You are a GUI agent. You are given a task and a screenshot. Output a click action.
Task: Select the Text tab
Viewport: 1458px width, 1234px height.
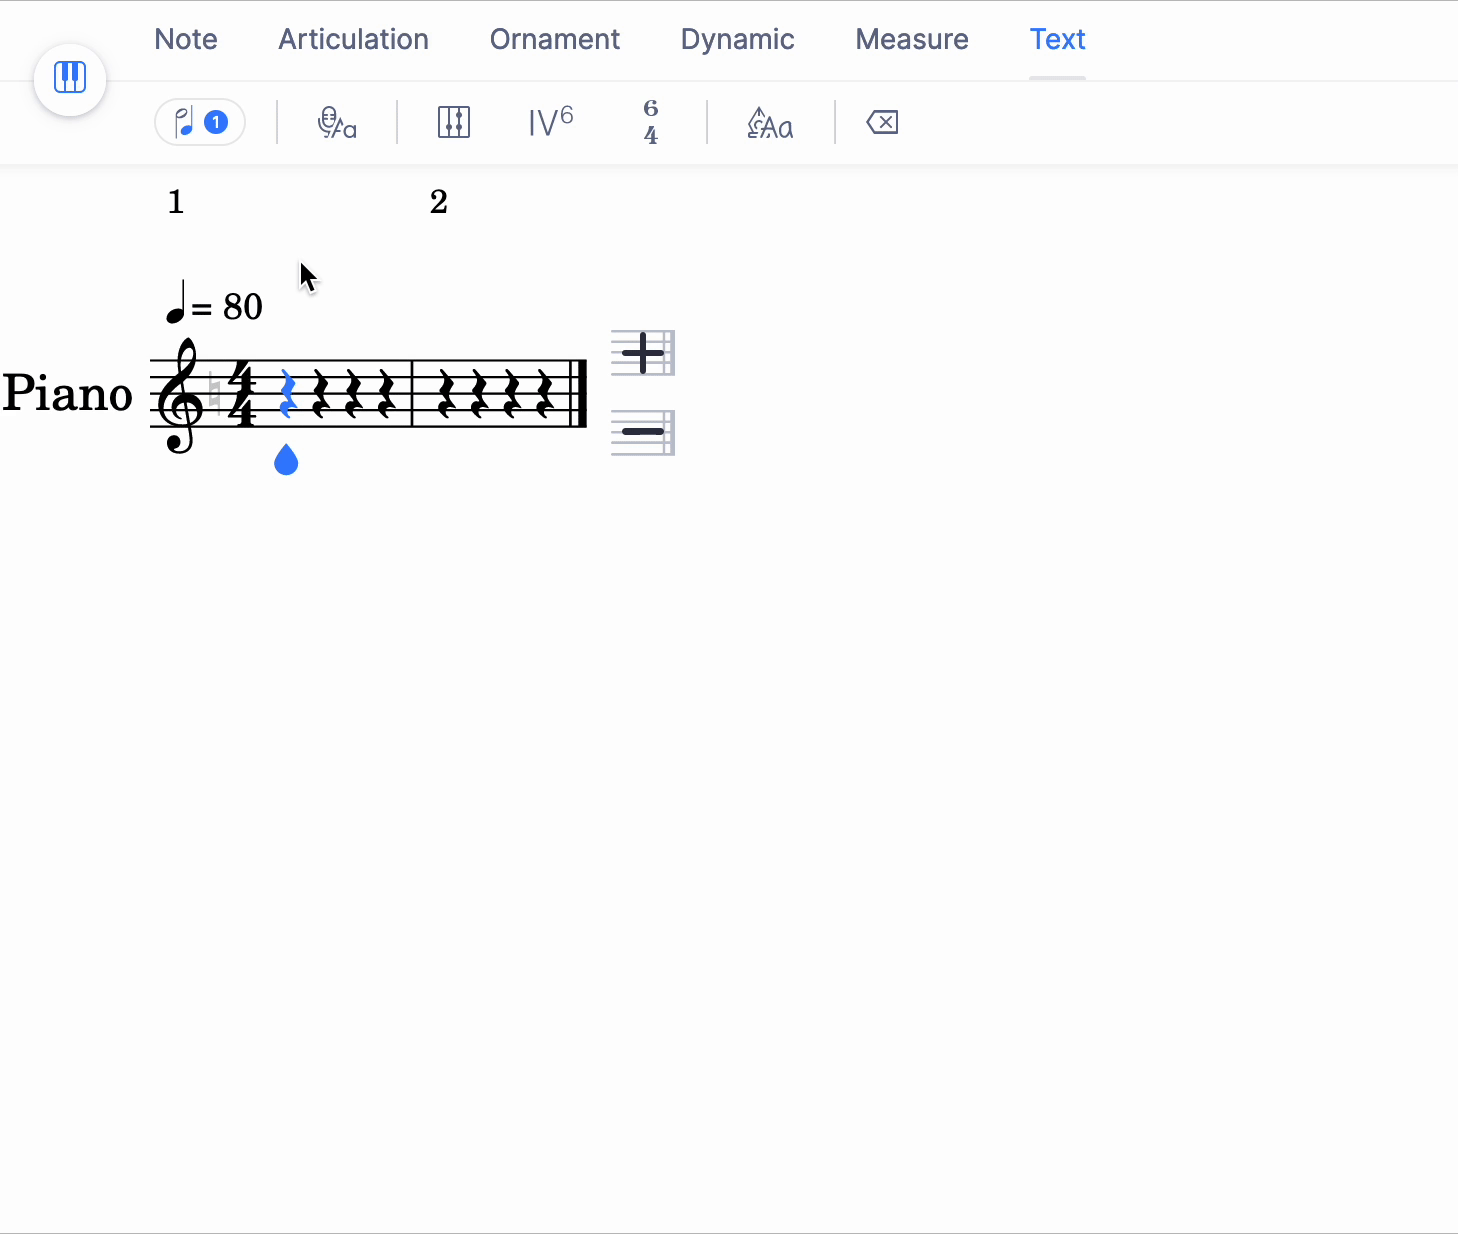pyautogui.click(x=1057, y=40)
